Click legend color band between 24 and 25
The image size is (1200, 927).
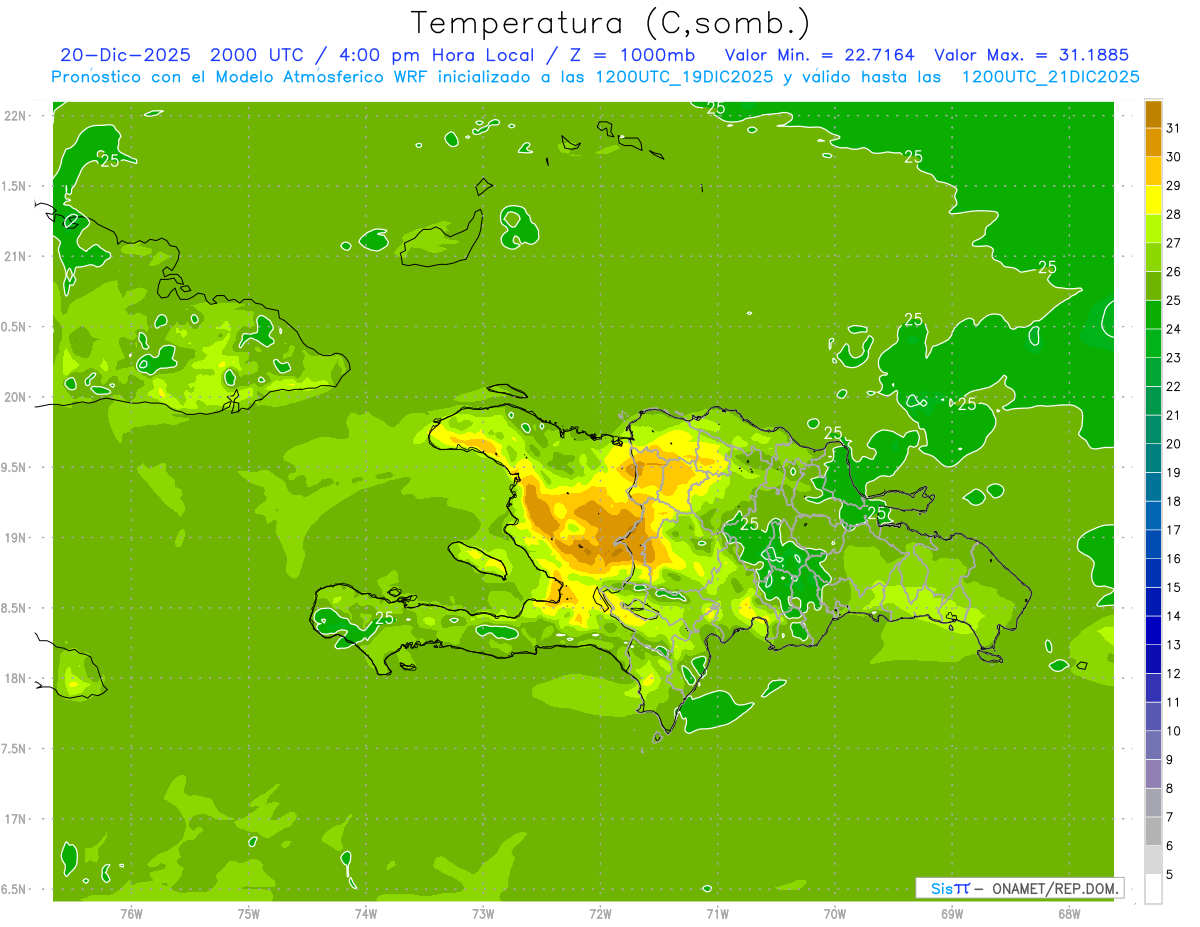(1153, 314)
